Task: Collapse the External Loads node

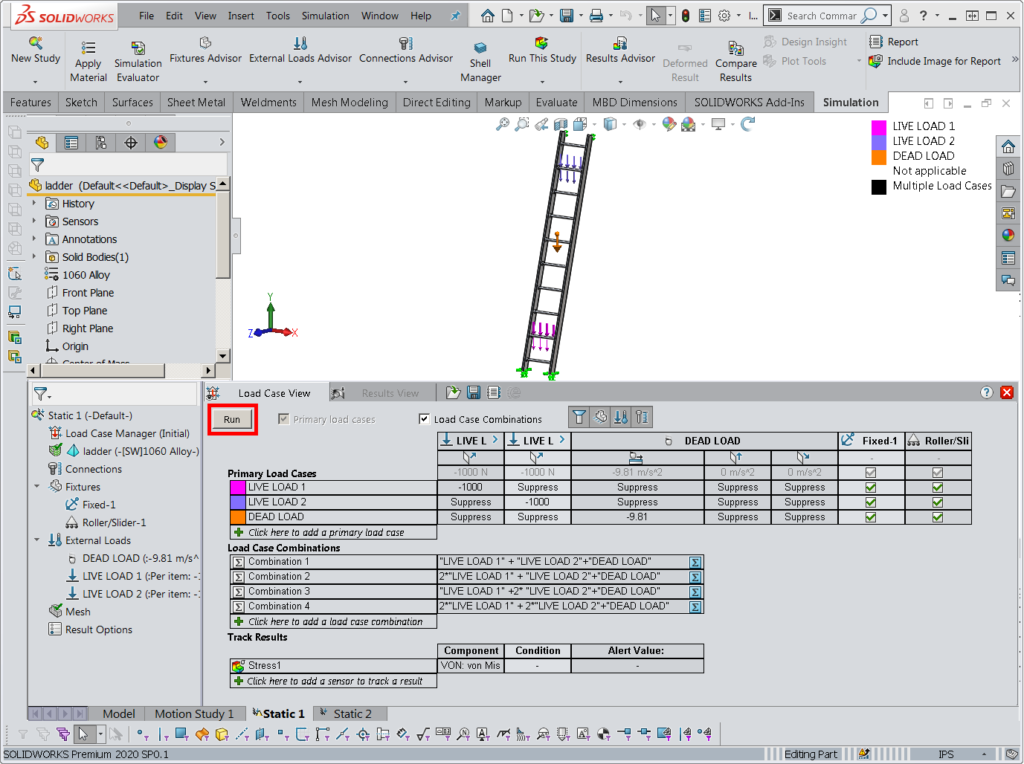Action: [37, 540]
